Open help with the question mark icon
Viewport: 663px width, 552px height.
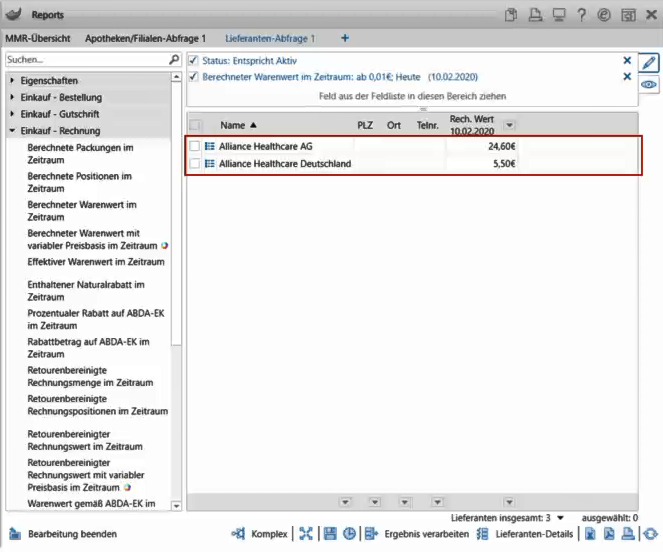582,15
